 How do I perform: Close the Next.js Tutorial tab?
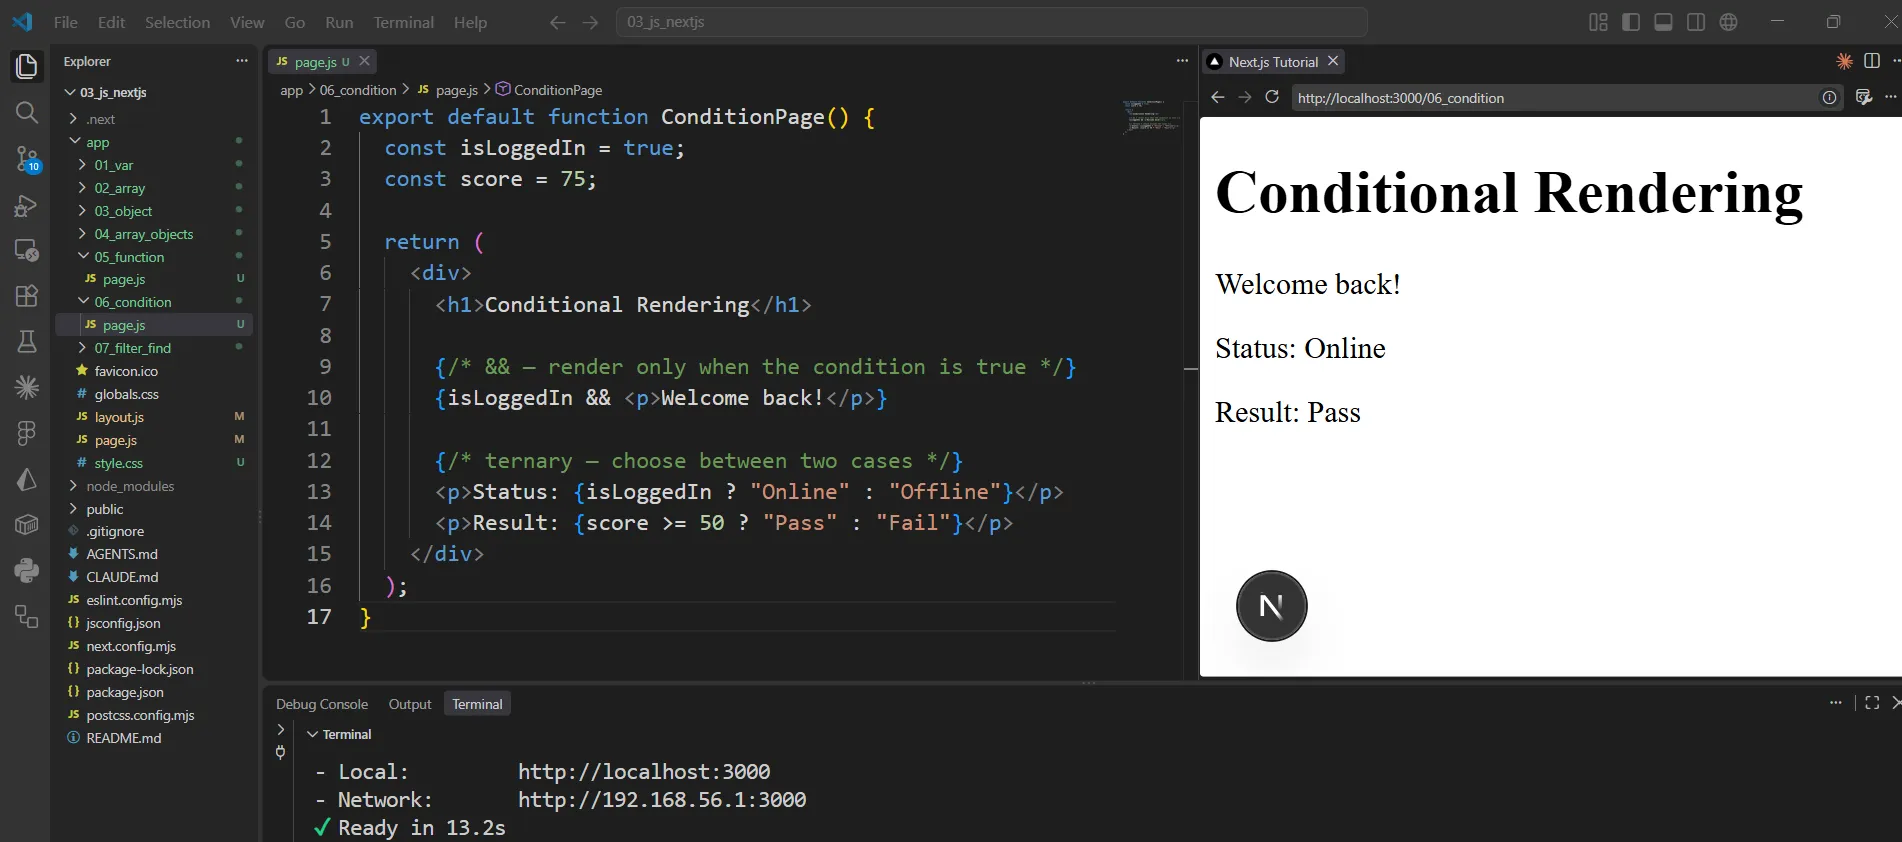point(1333,61)
